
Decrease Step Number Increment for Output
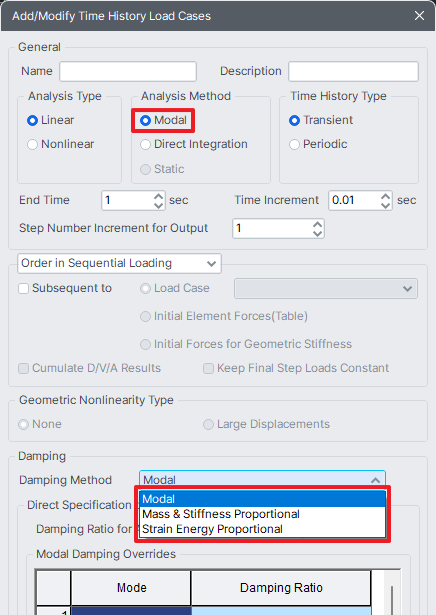click(x=317, y=233)
